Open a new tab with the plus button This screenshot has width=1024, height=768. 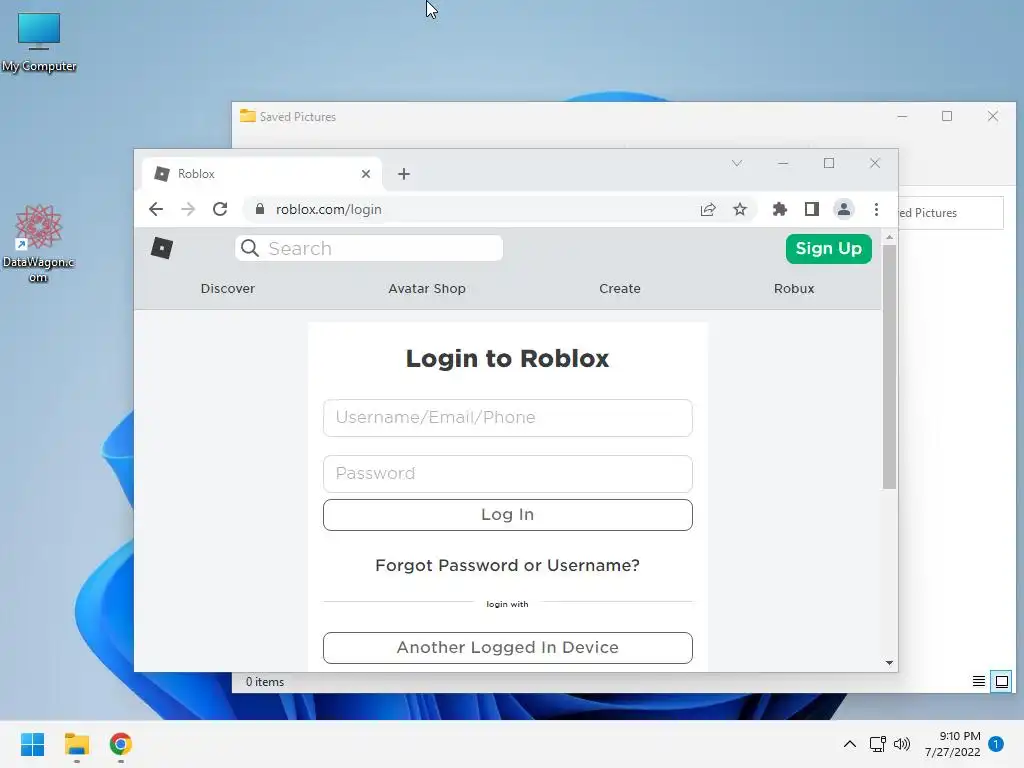tap(404, 174)
